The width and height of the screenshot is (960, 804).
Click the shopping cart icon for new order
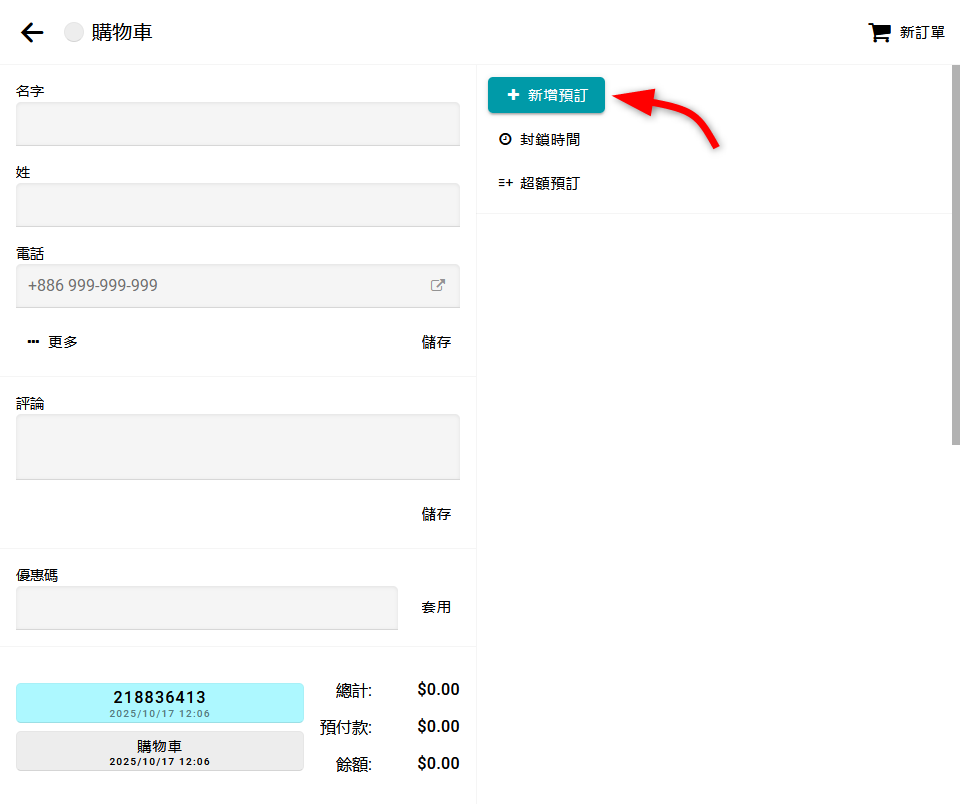(x=879, y=33)
